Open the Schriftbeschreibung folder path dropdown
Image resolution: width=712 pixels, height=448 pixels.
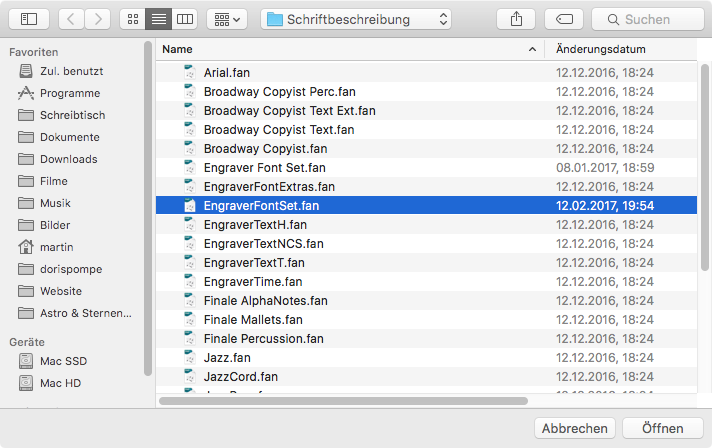(355, 19)
